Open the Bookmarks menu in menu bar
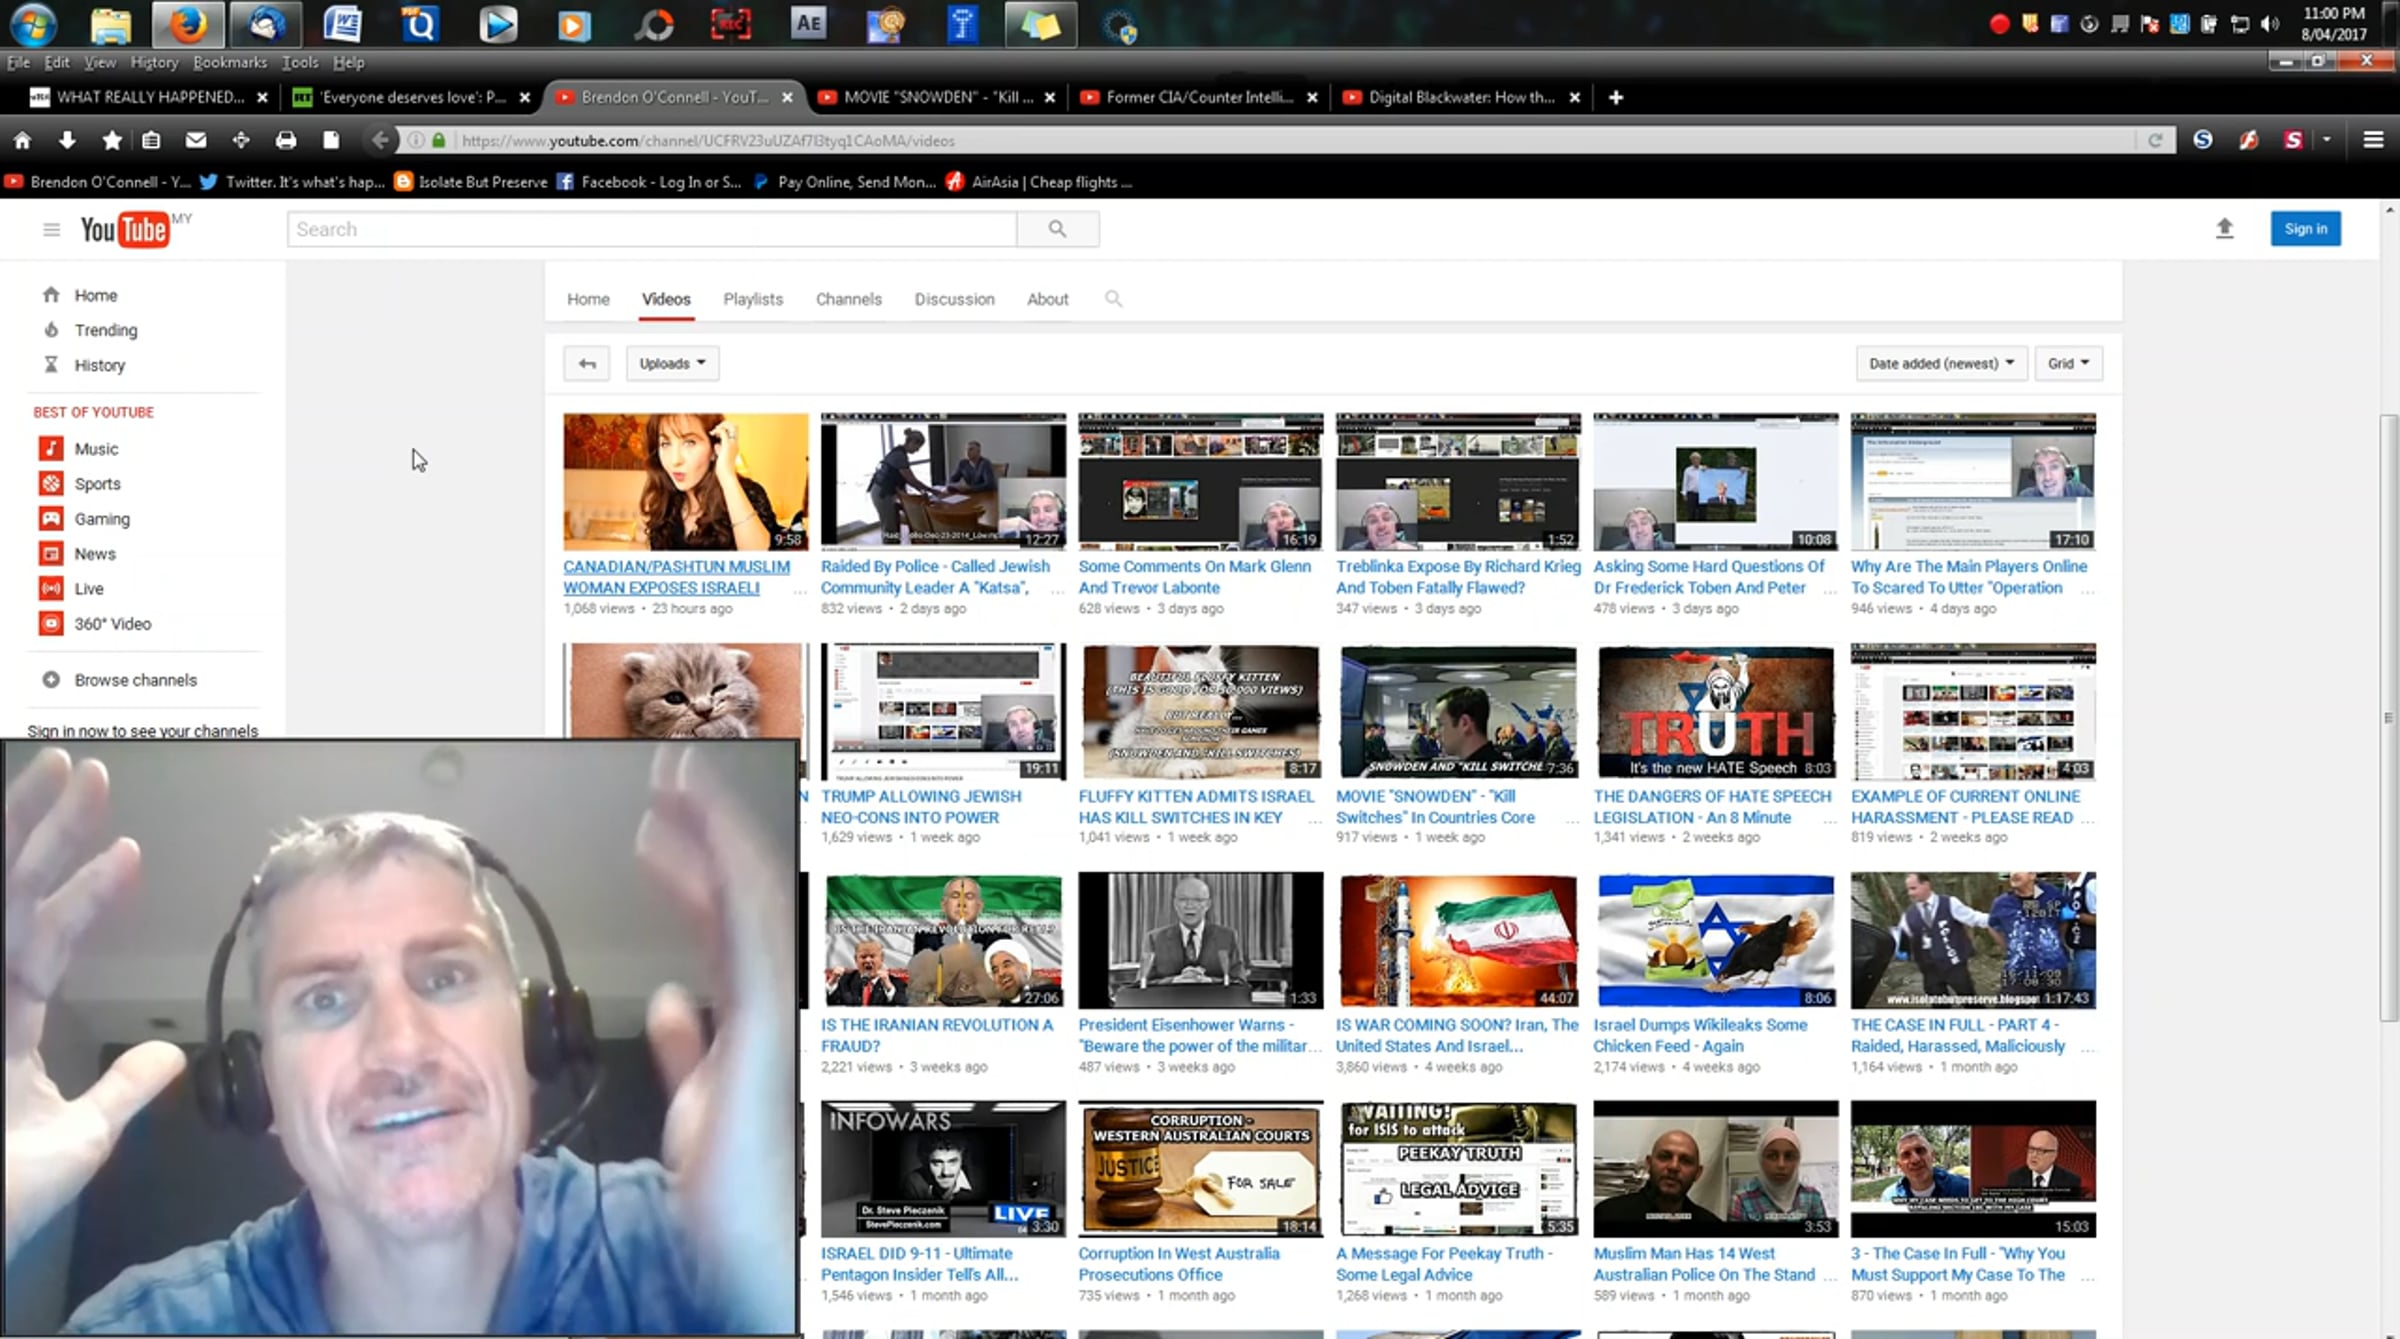This screenshot has height=1339, width=2400. pyautogui.click(x=230, y=62)
